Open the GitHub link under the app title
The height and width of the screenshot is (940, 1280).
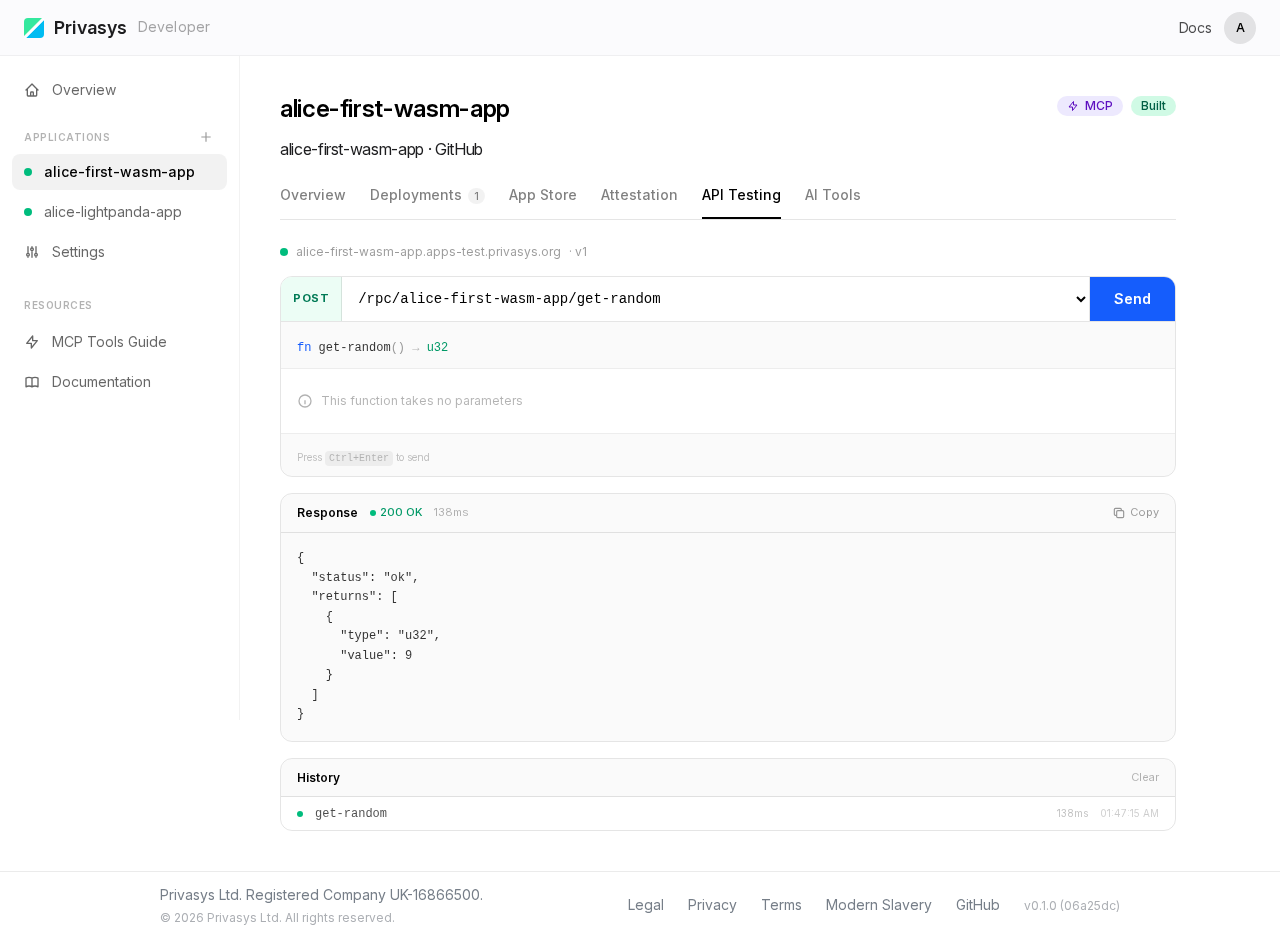tap(458, 149)
